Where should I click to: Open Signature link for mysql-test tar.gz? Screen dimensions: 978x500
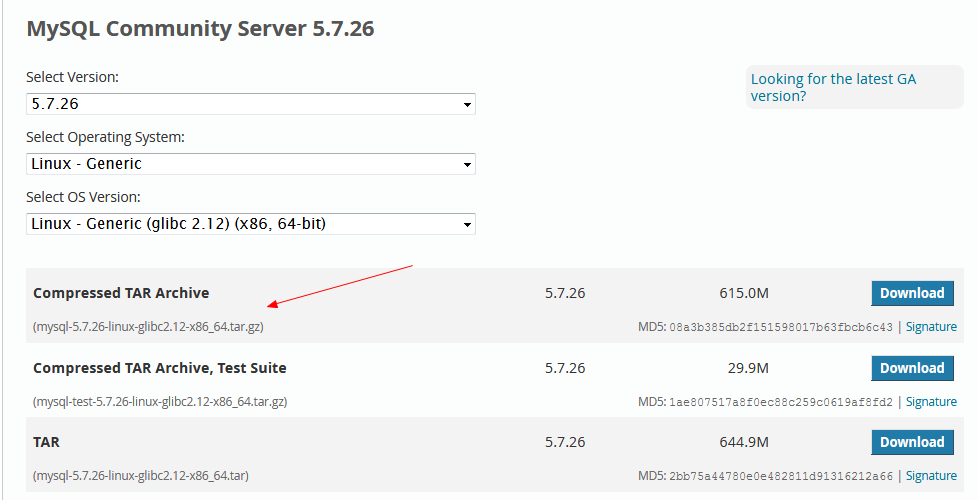(931, 401)
